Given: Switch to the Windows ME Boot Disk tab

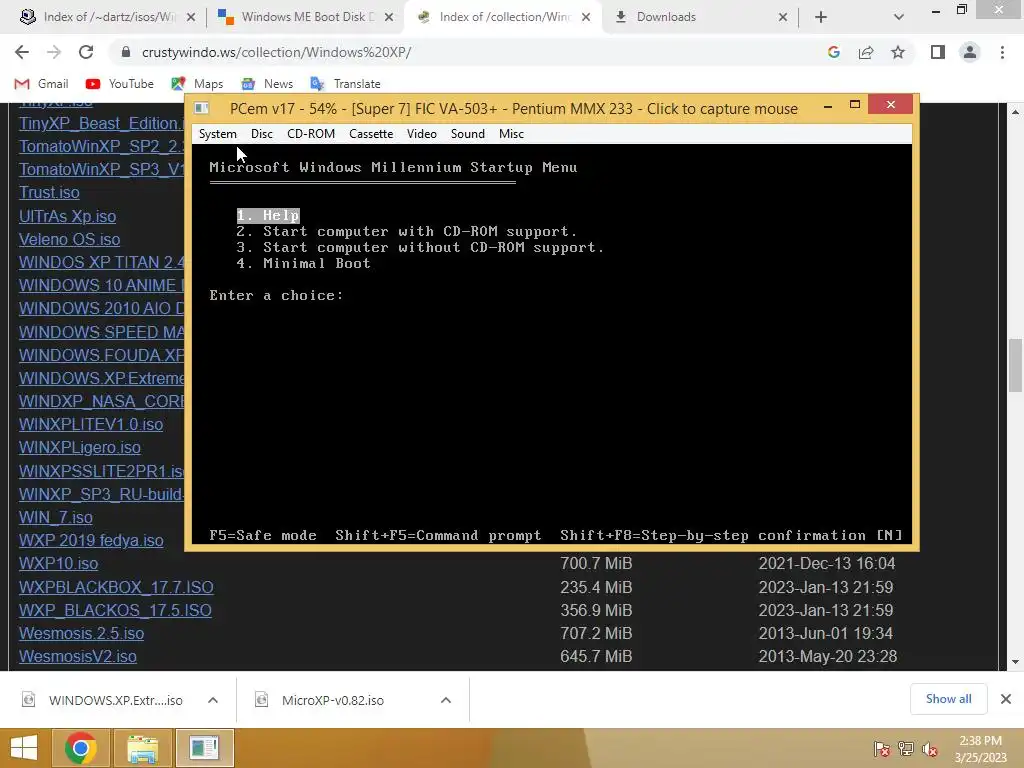Looking at the screenshot, I should [307, 17].
